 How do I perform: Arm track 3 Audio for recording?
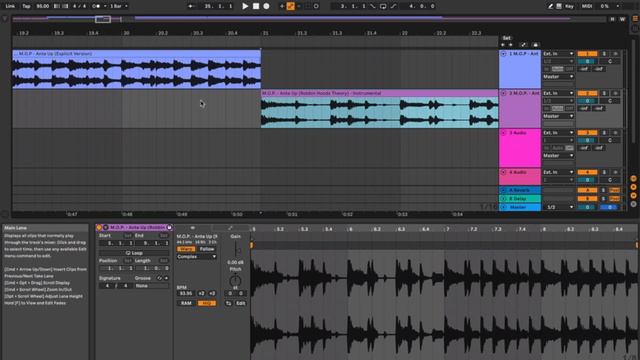616,133
